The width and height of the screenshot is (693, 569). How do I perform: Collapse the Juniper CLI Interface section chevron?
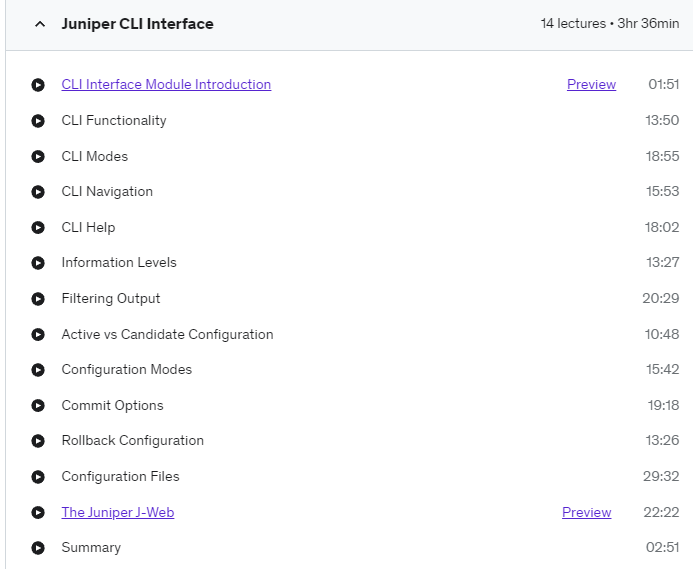click(40, 24)
